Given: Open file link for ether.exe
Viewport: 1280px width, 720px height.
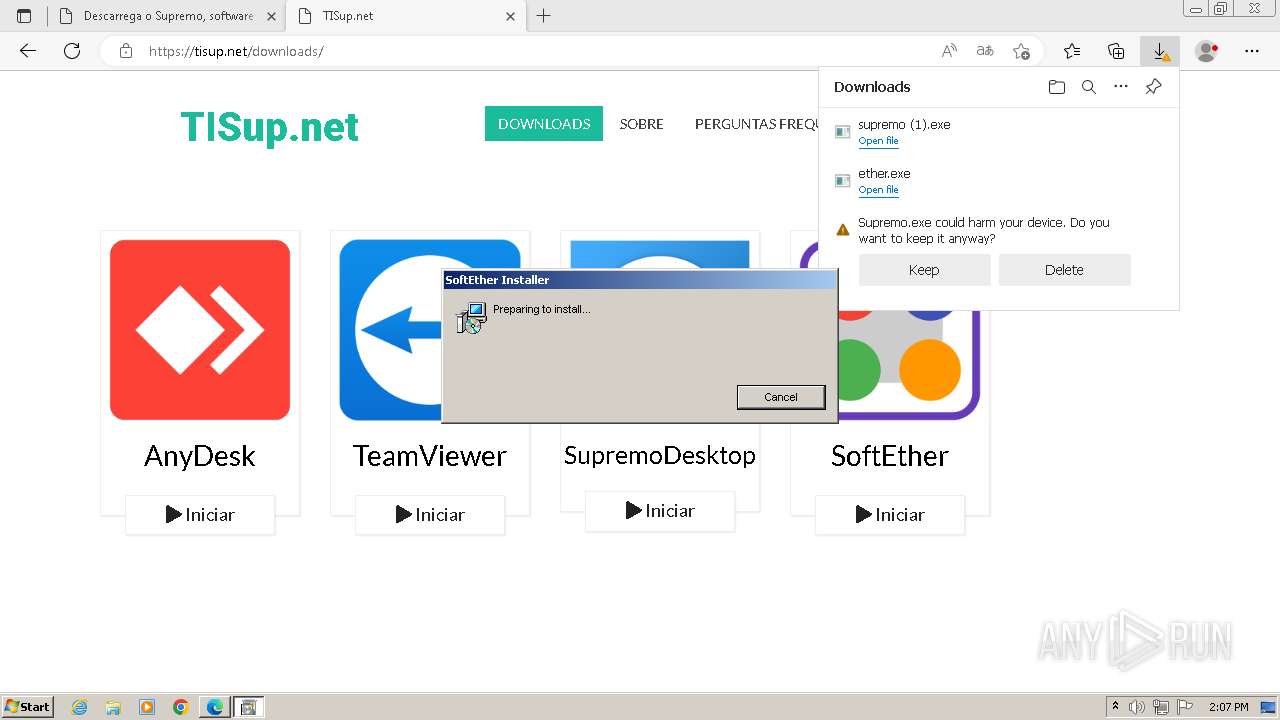Looking at the screenshot, I should tap(878, 190).
